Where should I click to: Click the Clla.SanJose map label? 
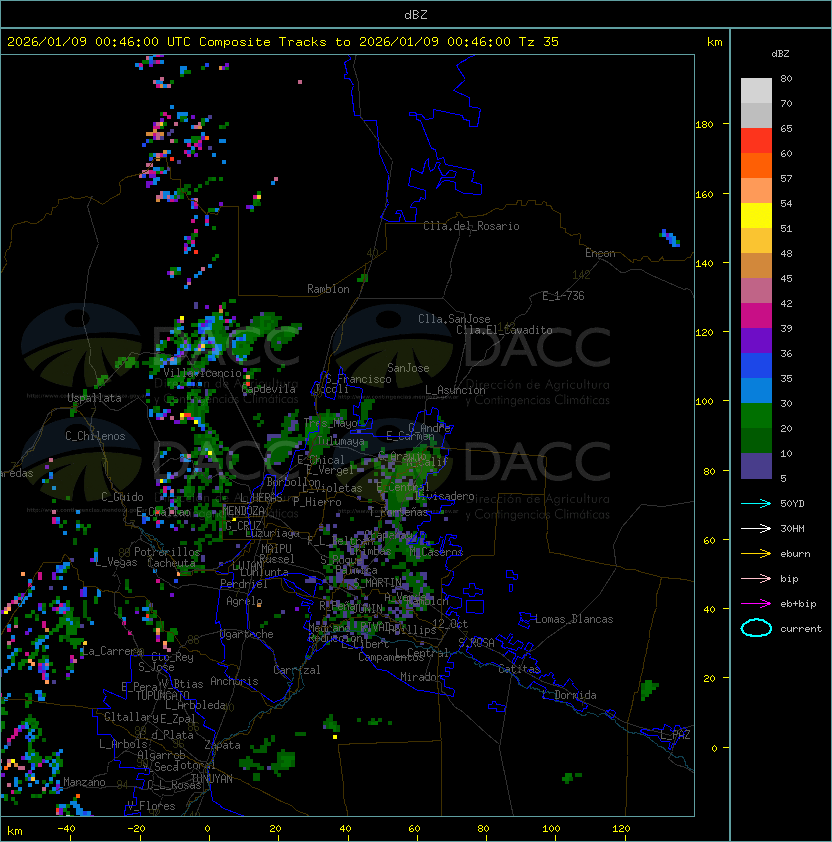point(454,319)
